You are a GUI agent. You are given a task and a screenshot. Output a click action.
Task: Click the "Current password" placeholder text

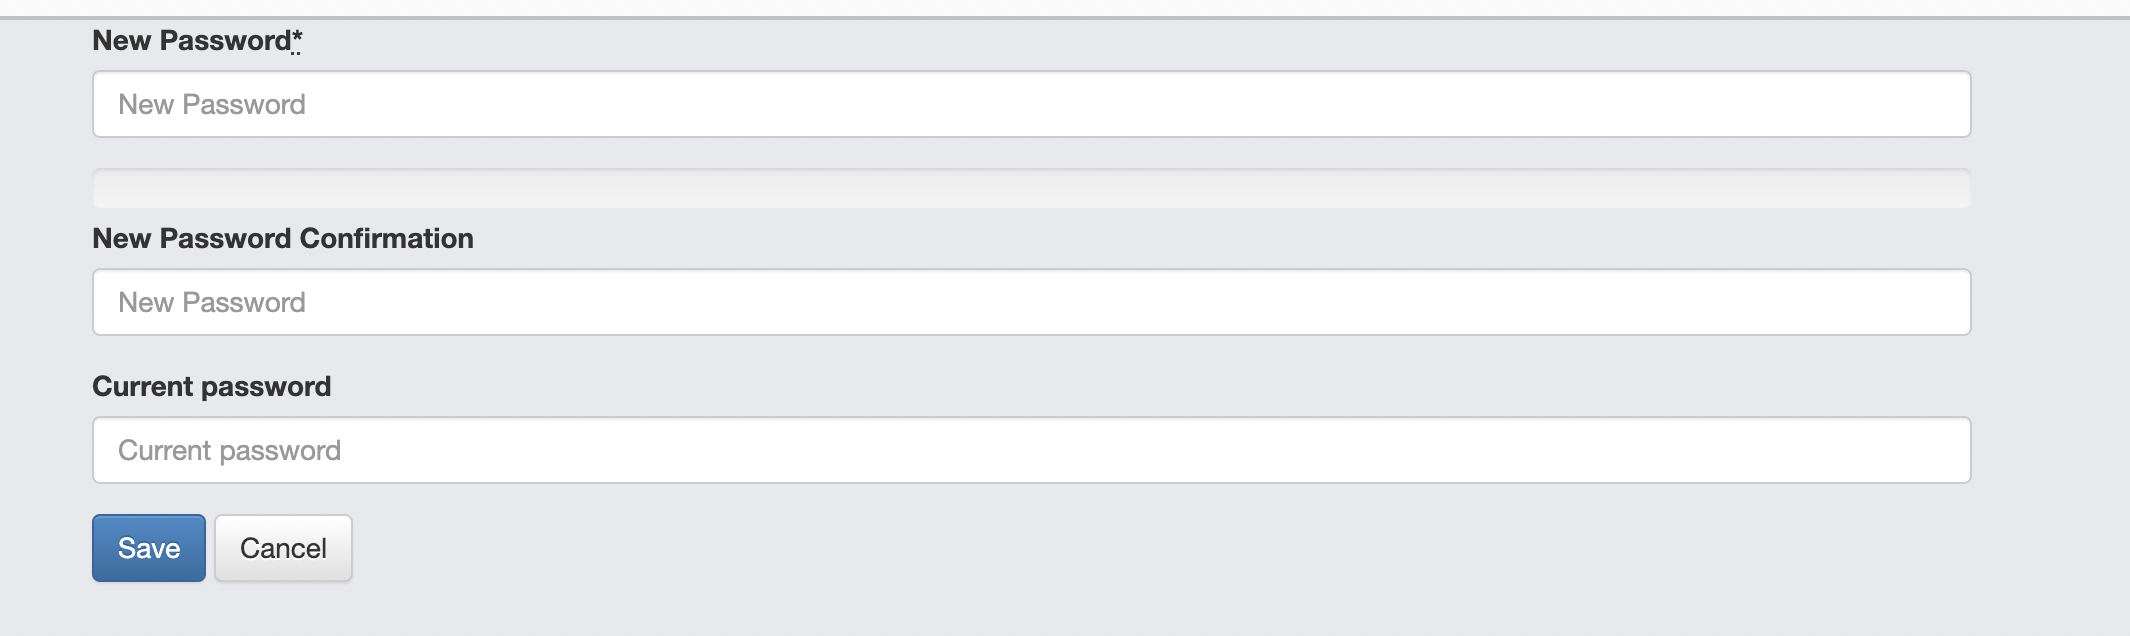click(x=229, y=451)
